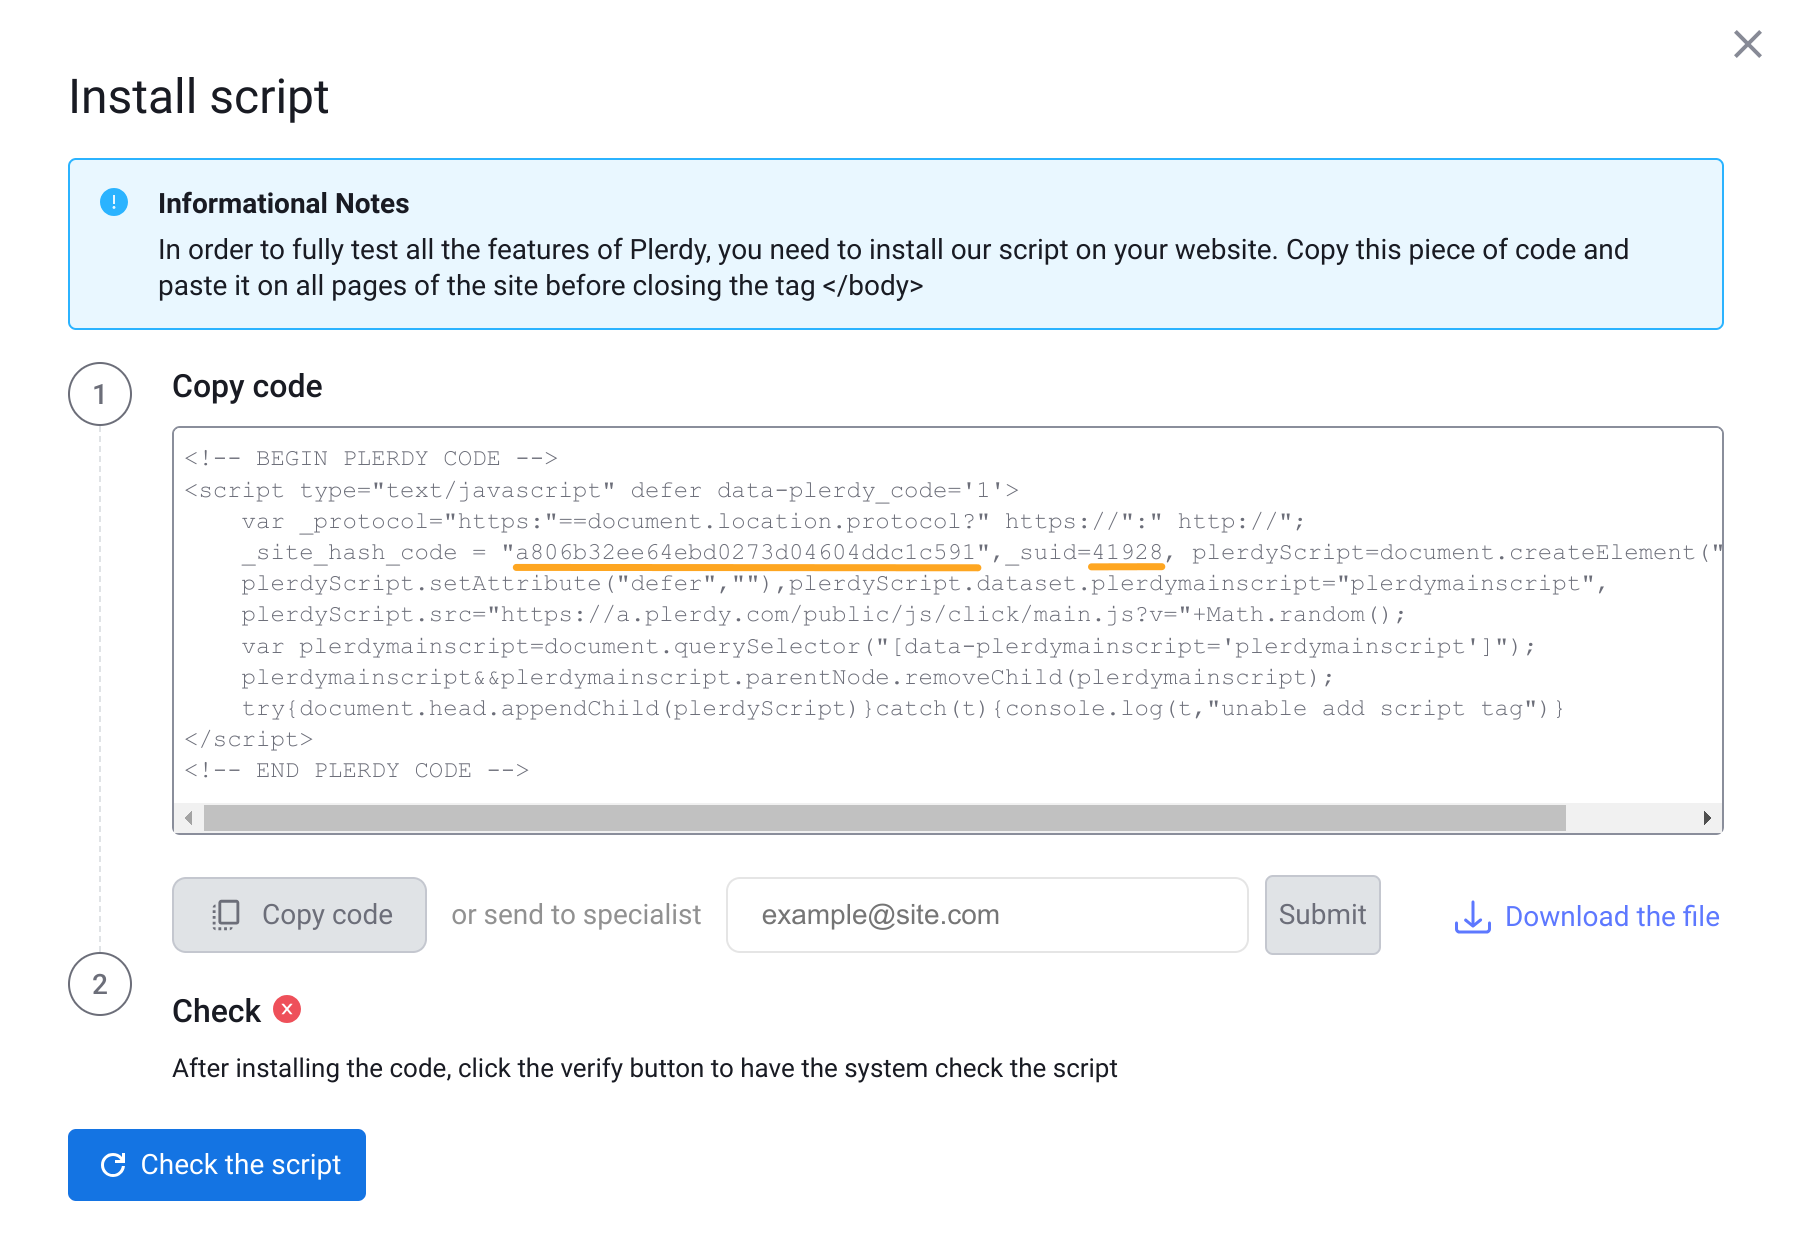Viewport: 1793px width, 1242px height.
Task: Click the 'After installing the code' instruction text
Action: [644, 1068]
